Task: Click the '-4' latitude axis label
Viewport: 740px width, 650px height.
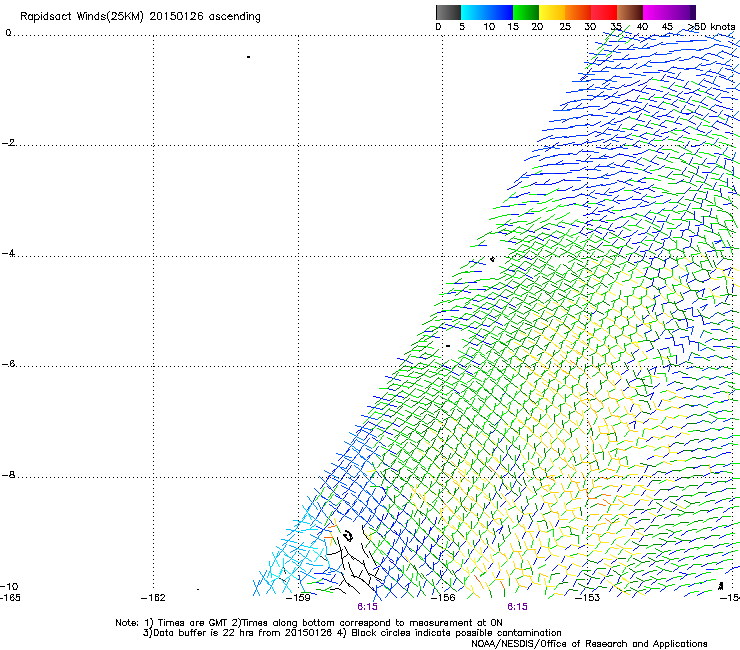Action: (8, 253)
